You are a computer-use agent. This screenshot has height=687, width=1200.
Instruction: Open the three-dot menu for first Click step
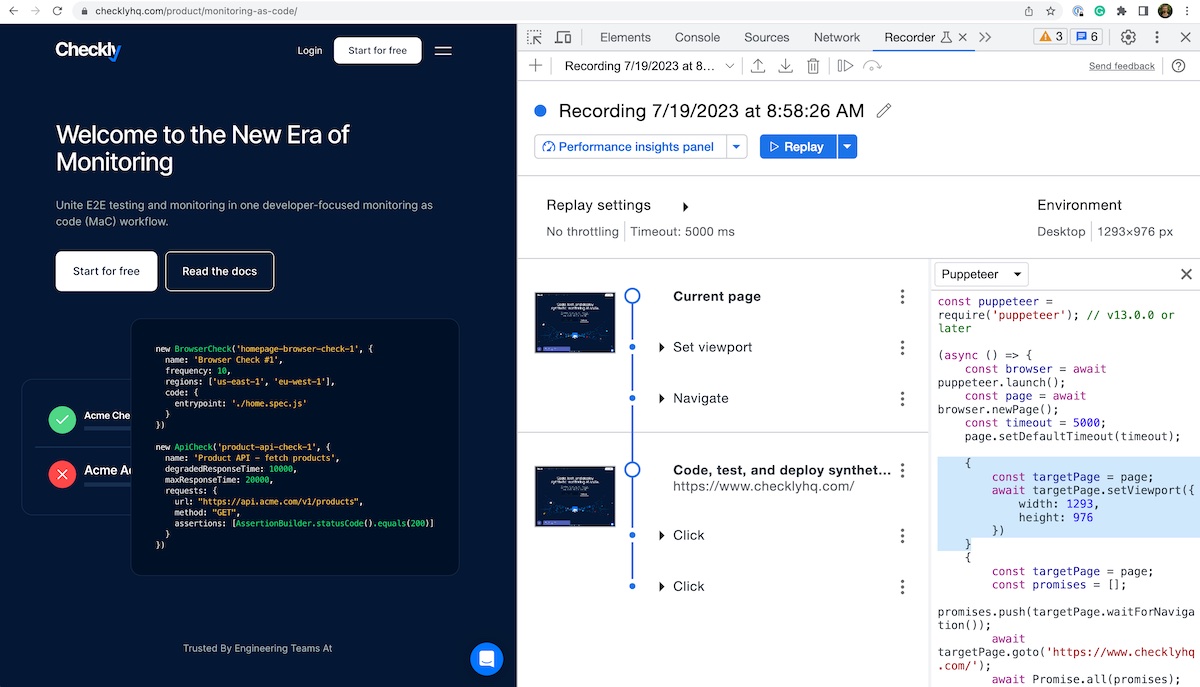[902, 536]
